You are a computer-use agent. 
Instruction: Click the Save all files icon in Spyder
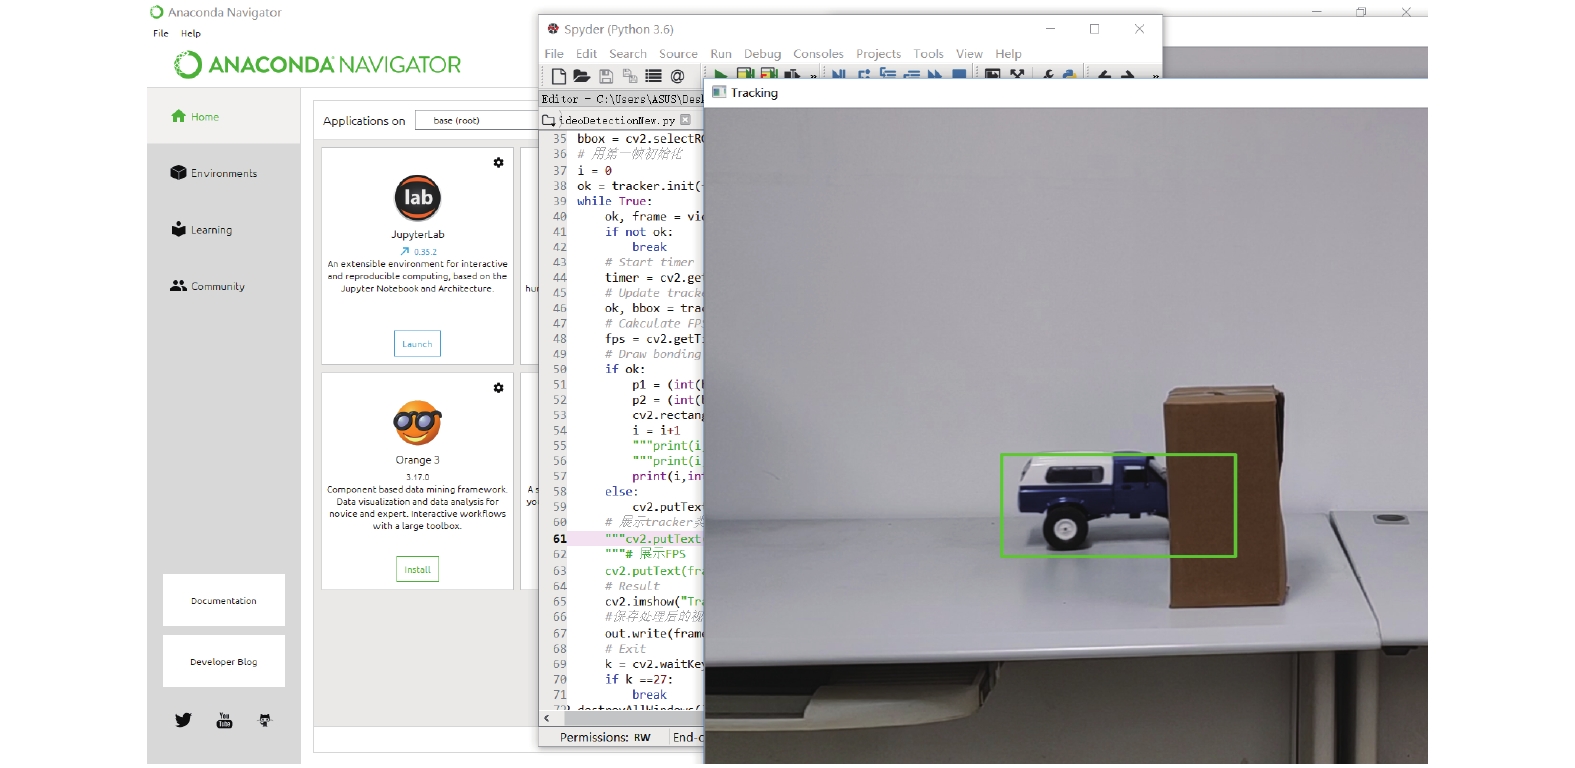[x=630, y=76]
